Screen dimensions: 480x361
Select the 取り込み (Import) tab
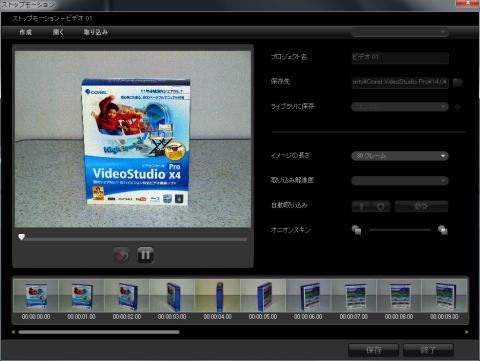point(95,32)
